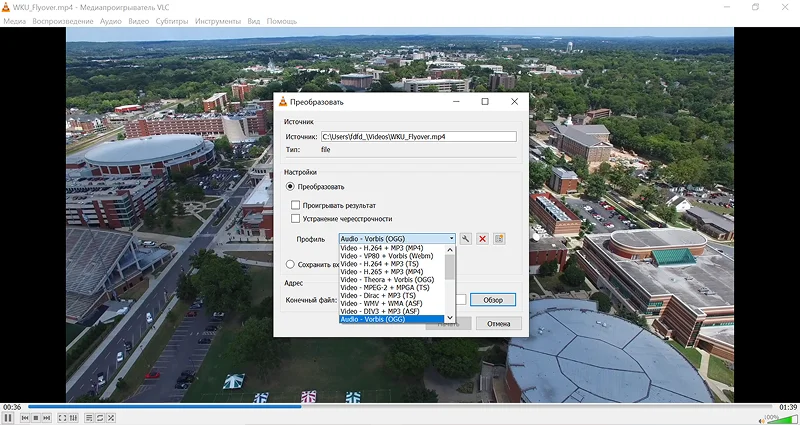Open the Медиа menu
The height and width of the screenshot is (425, 800).
tap(14, 21)
